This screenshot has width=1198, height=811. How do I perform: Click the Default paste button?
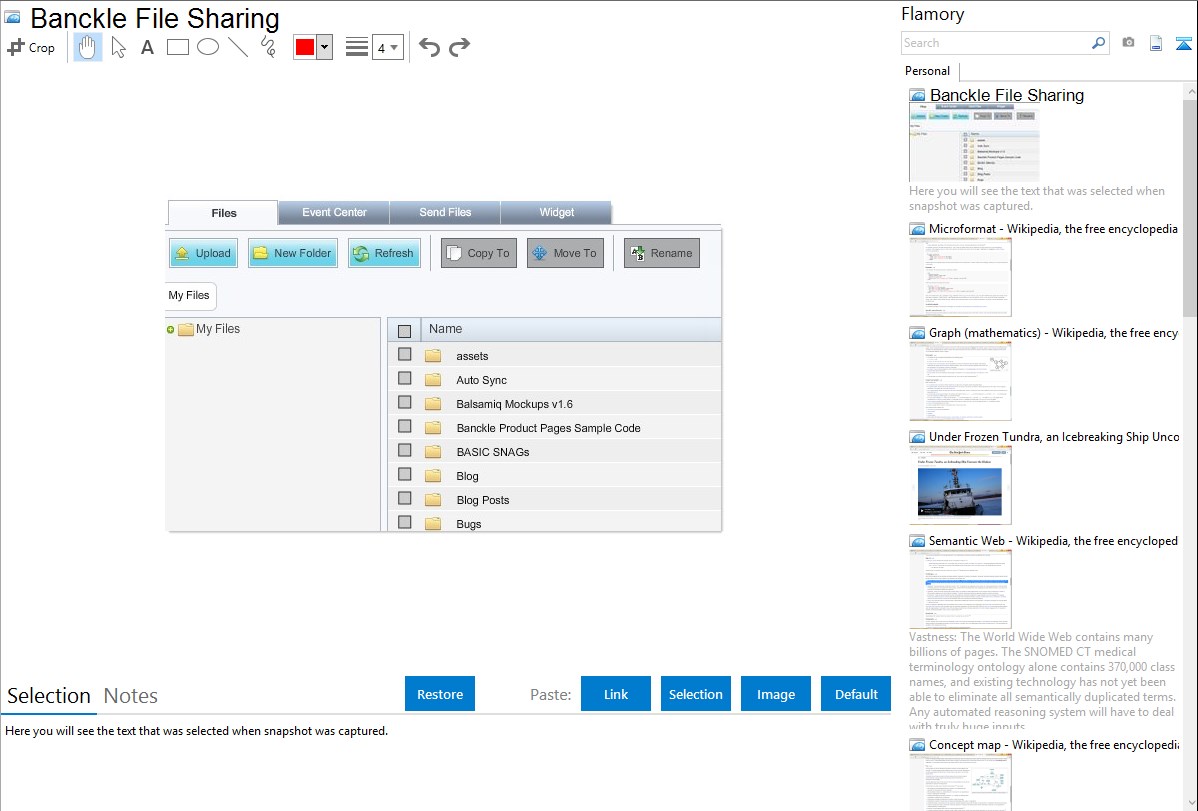856,694
